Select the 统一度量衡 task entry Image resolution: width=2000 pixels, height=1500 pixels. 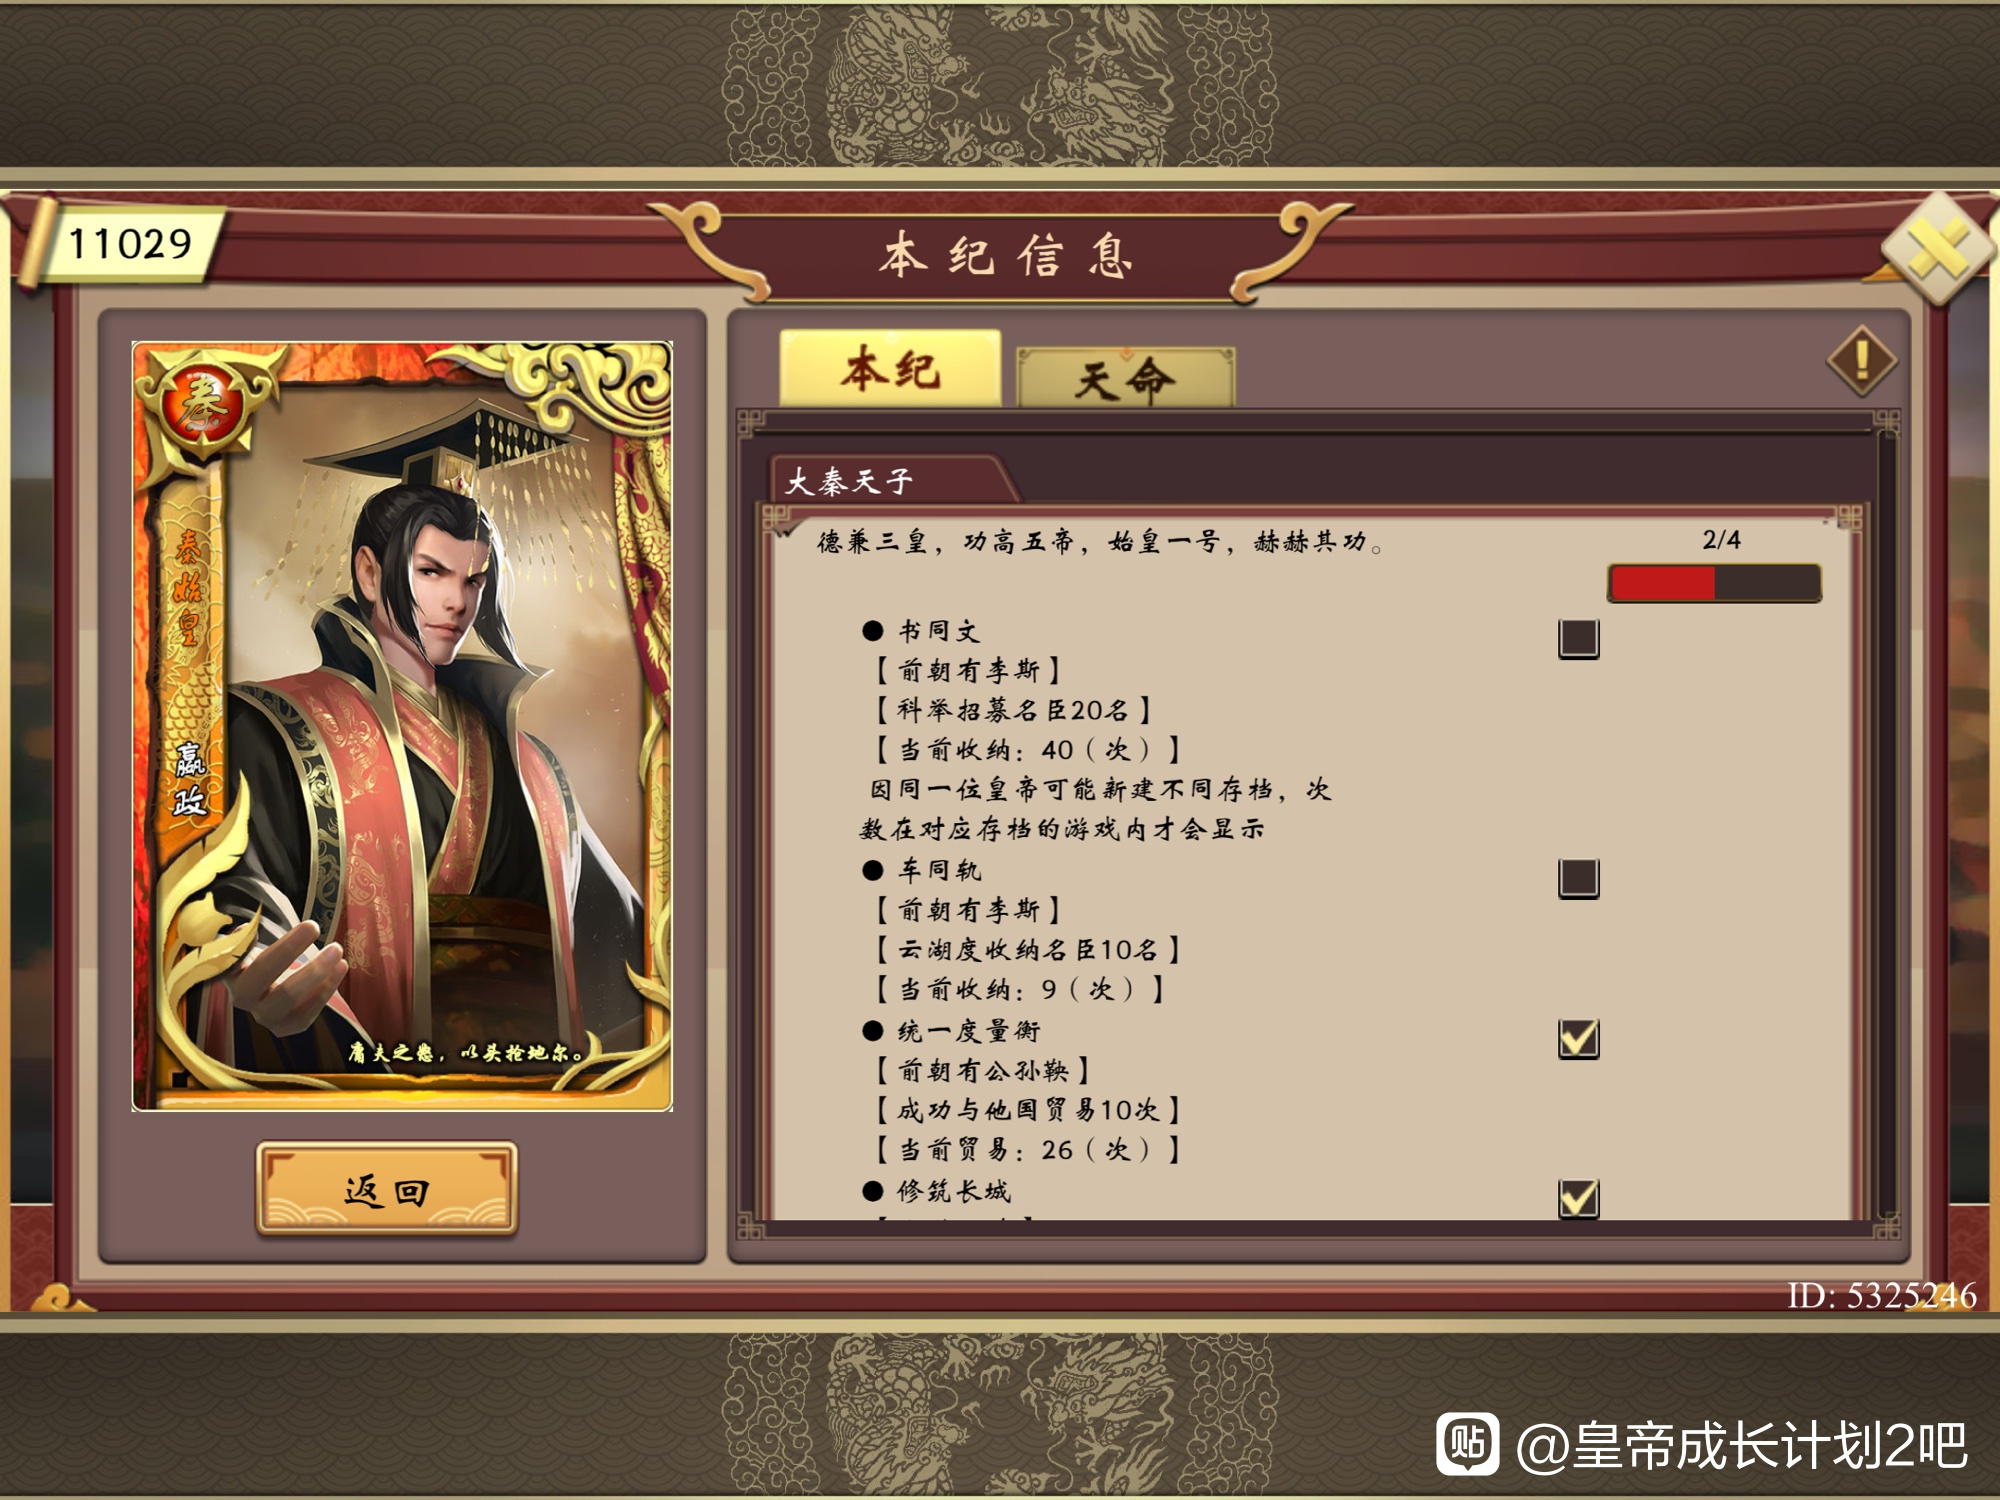coord(967,1031)
